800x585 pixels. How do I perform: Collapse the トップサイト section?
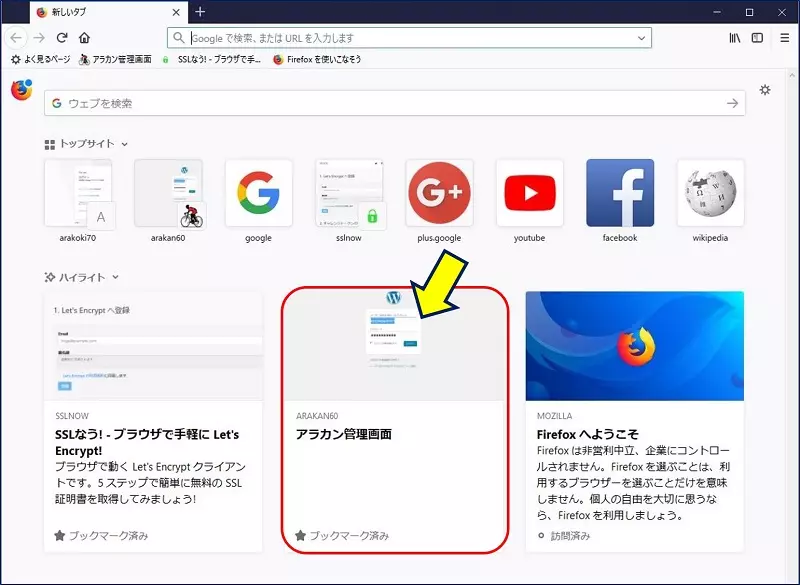(x=124, y=144)
